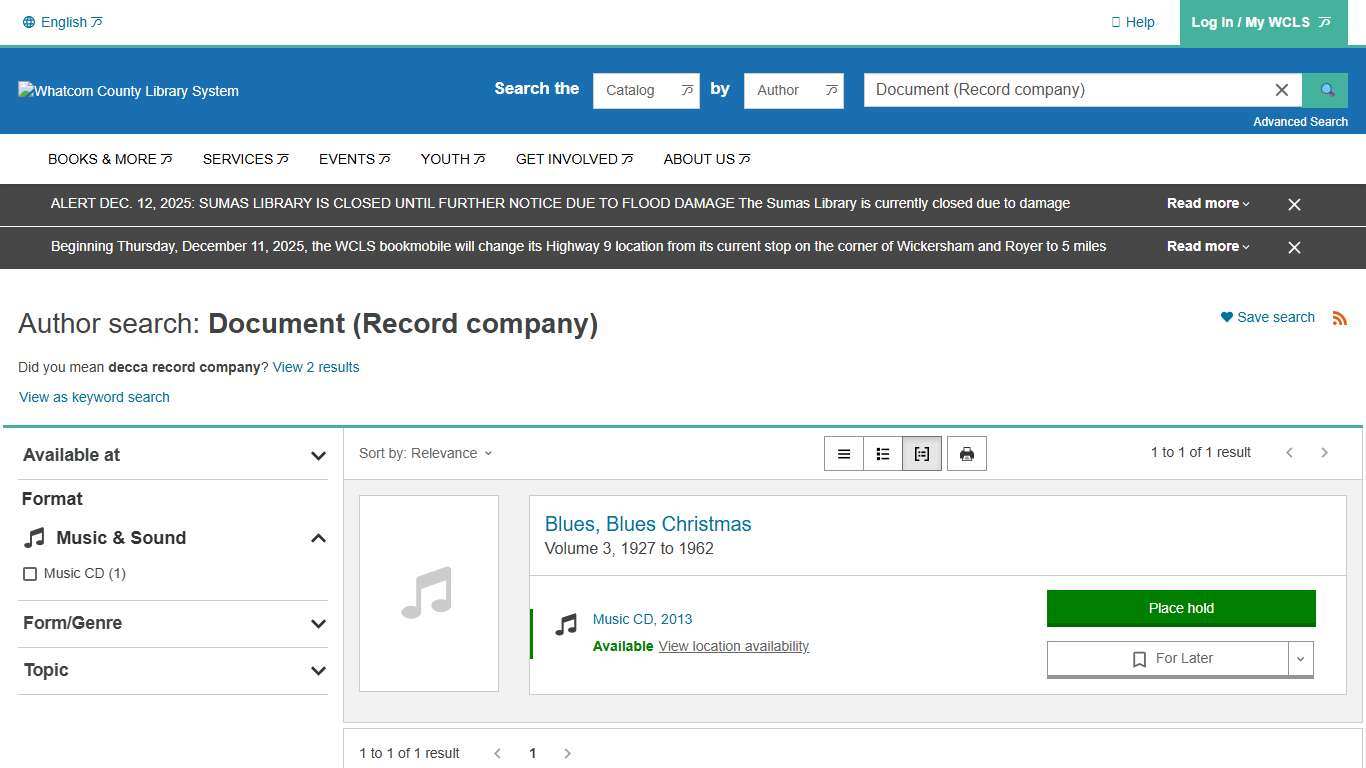Start the catalog search with magnifier icon
This screenshot has height=768, width=1366.
pos(1325,90)
